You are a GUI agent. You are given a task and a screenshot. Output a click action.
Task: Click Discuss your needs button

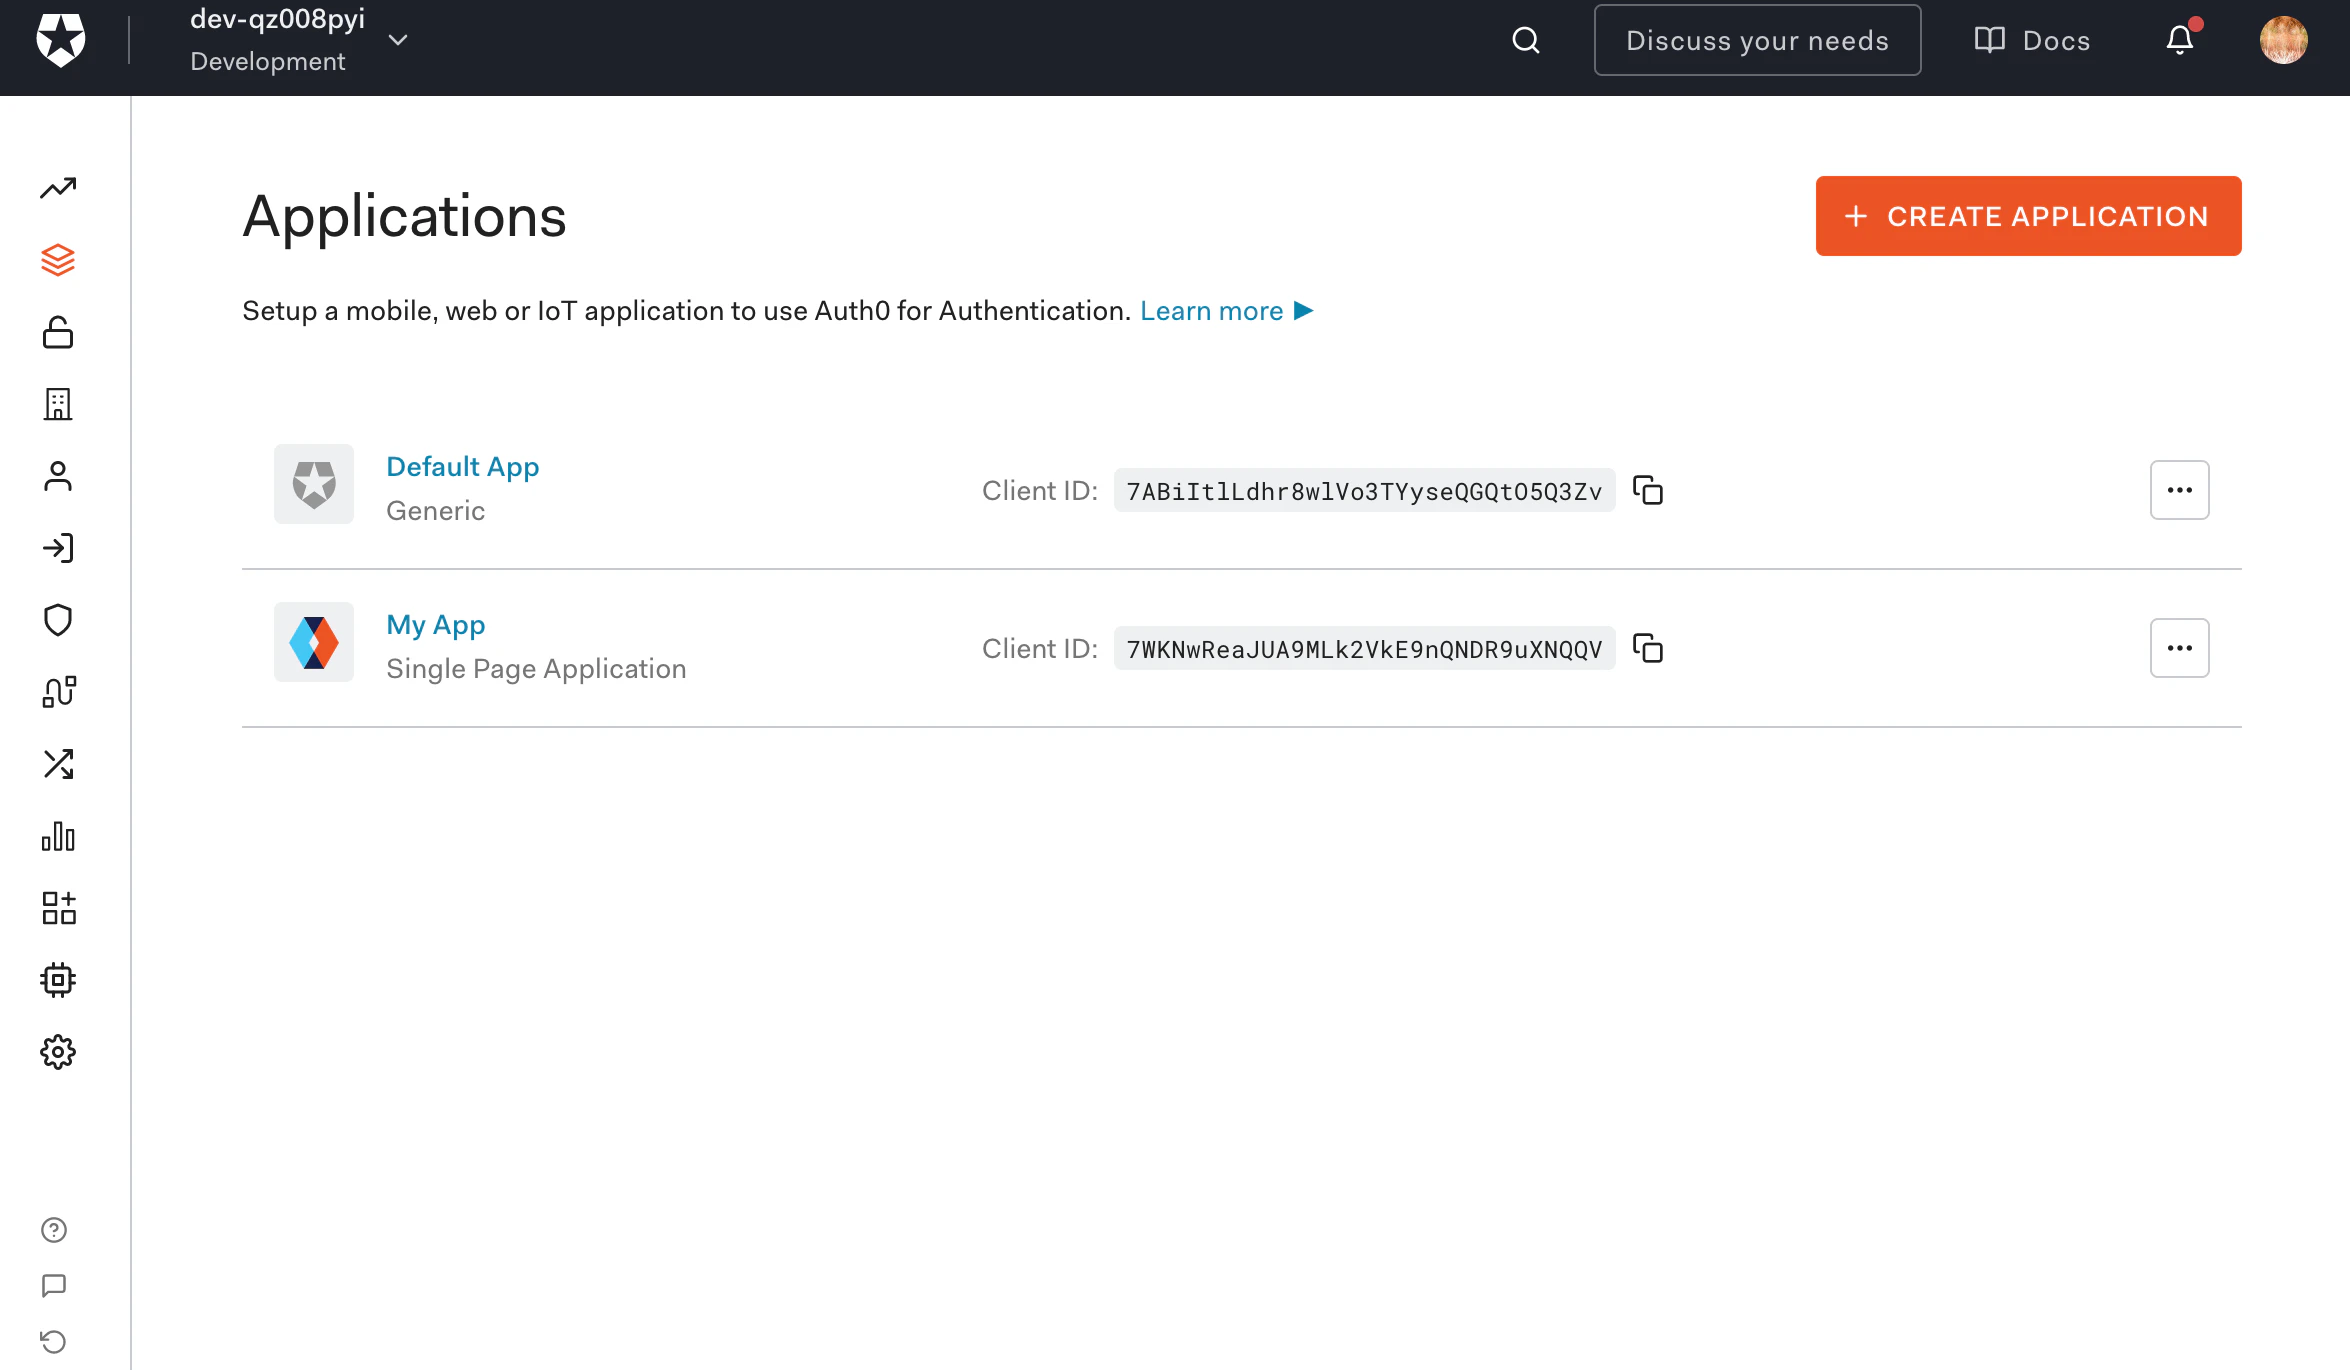pos(1757,40)
